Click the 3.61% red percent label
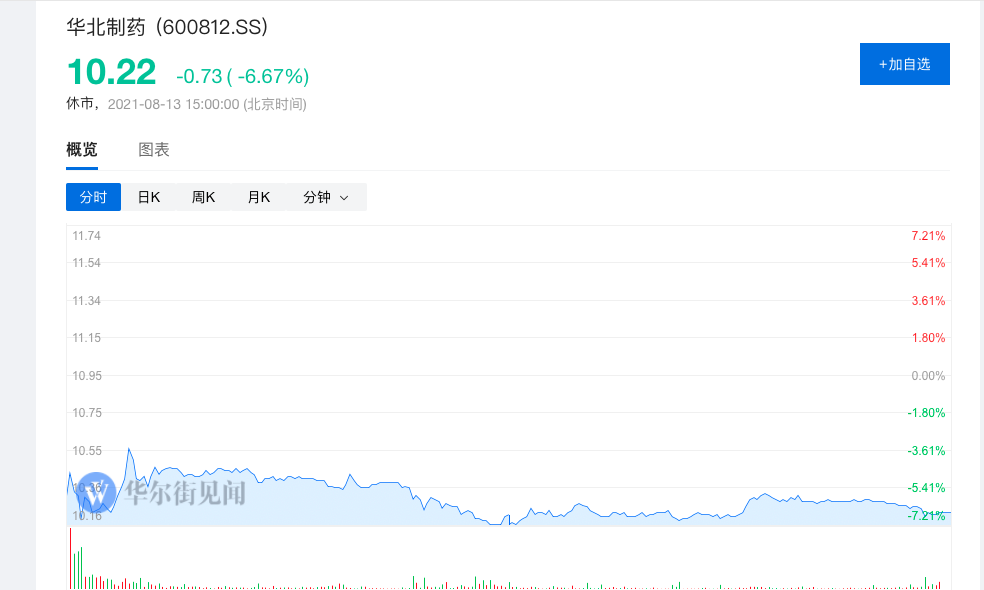This screenshot has width=984, height=590. click(928, 301)
